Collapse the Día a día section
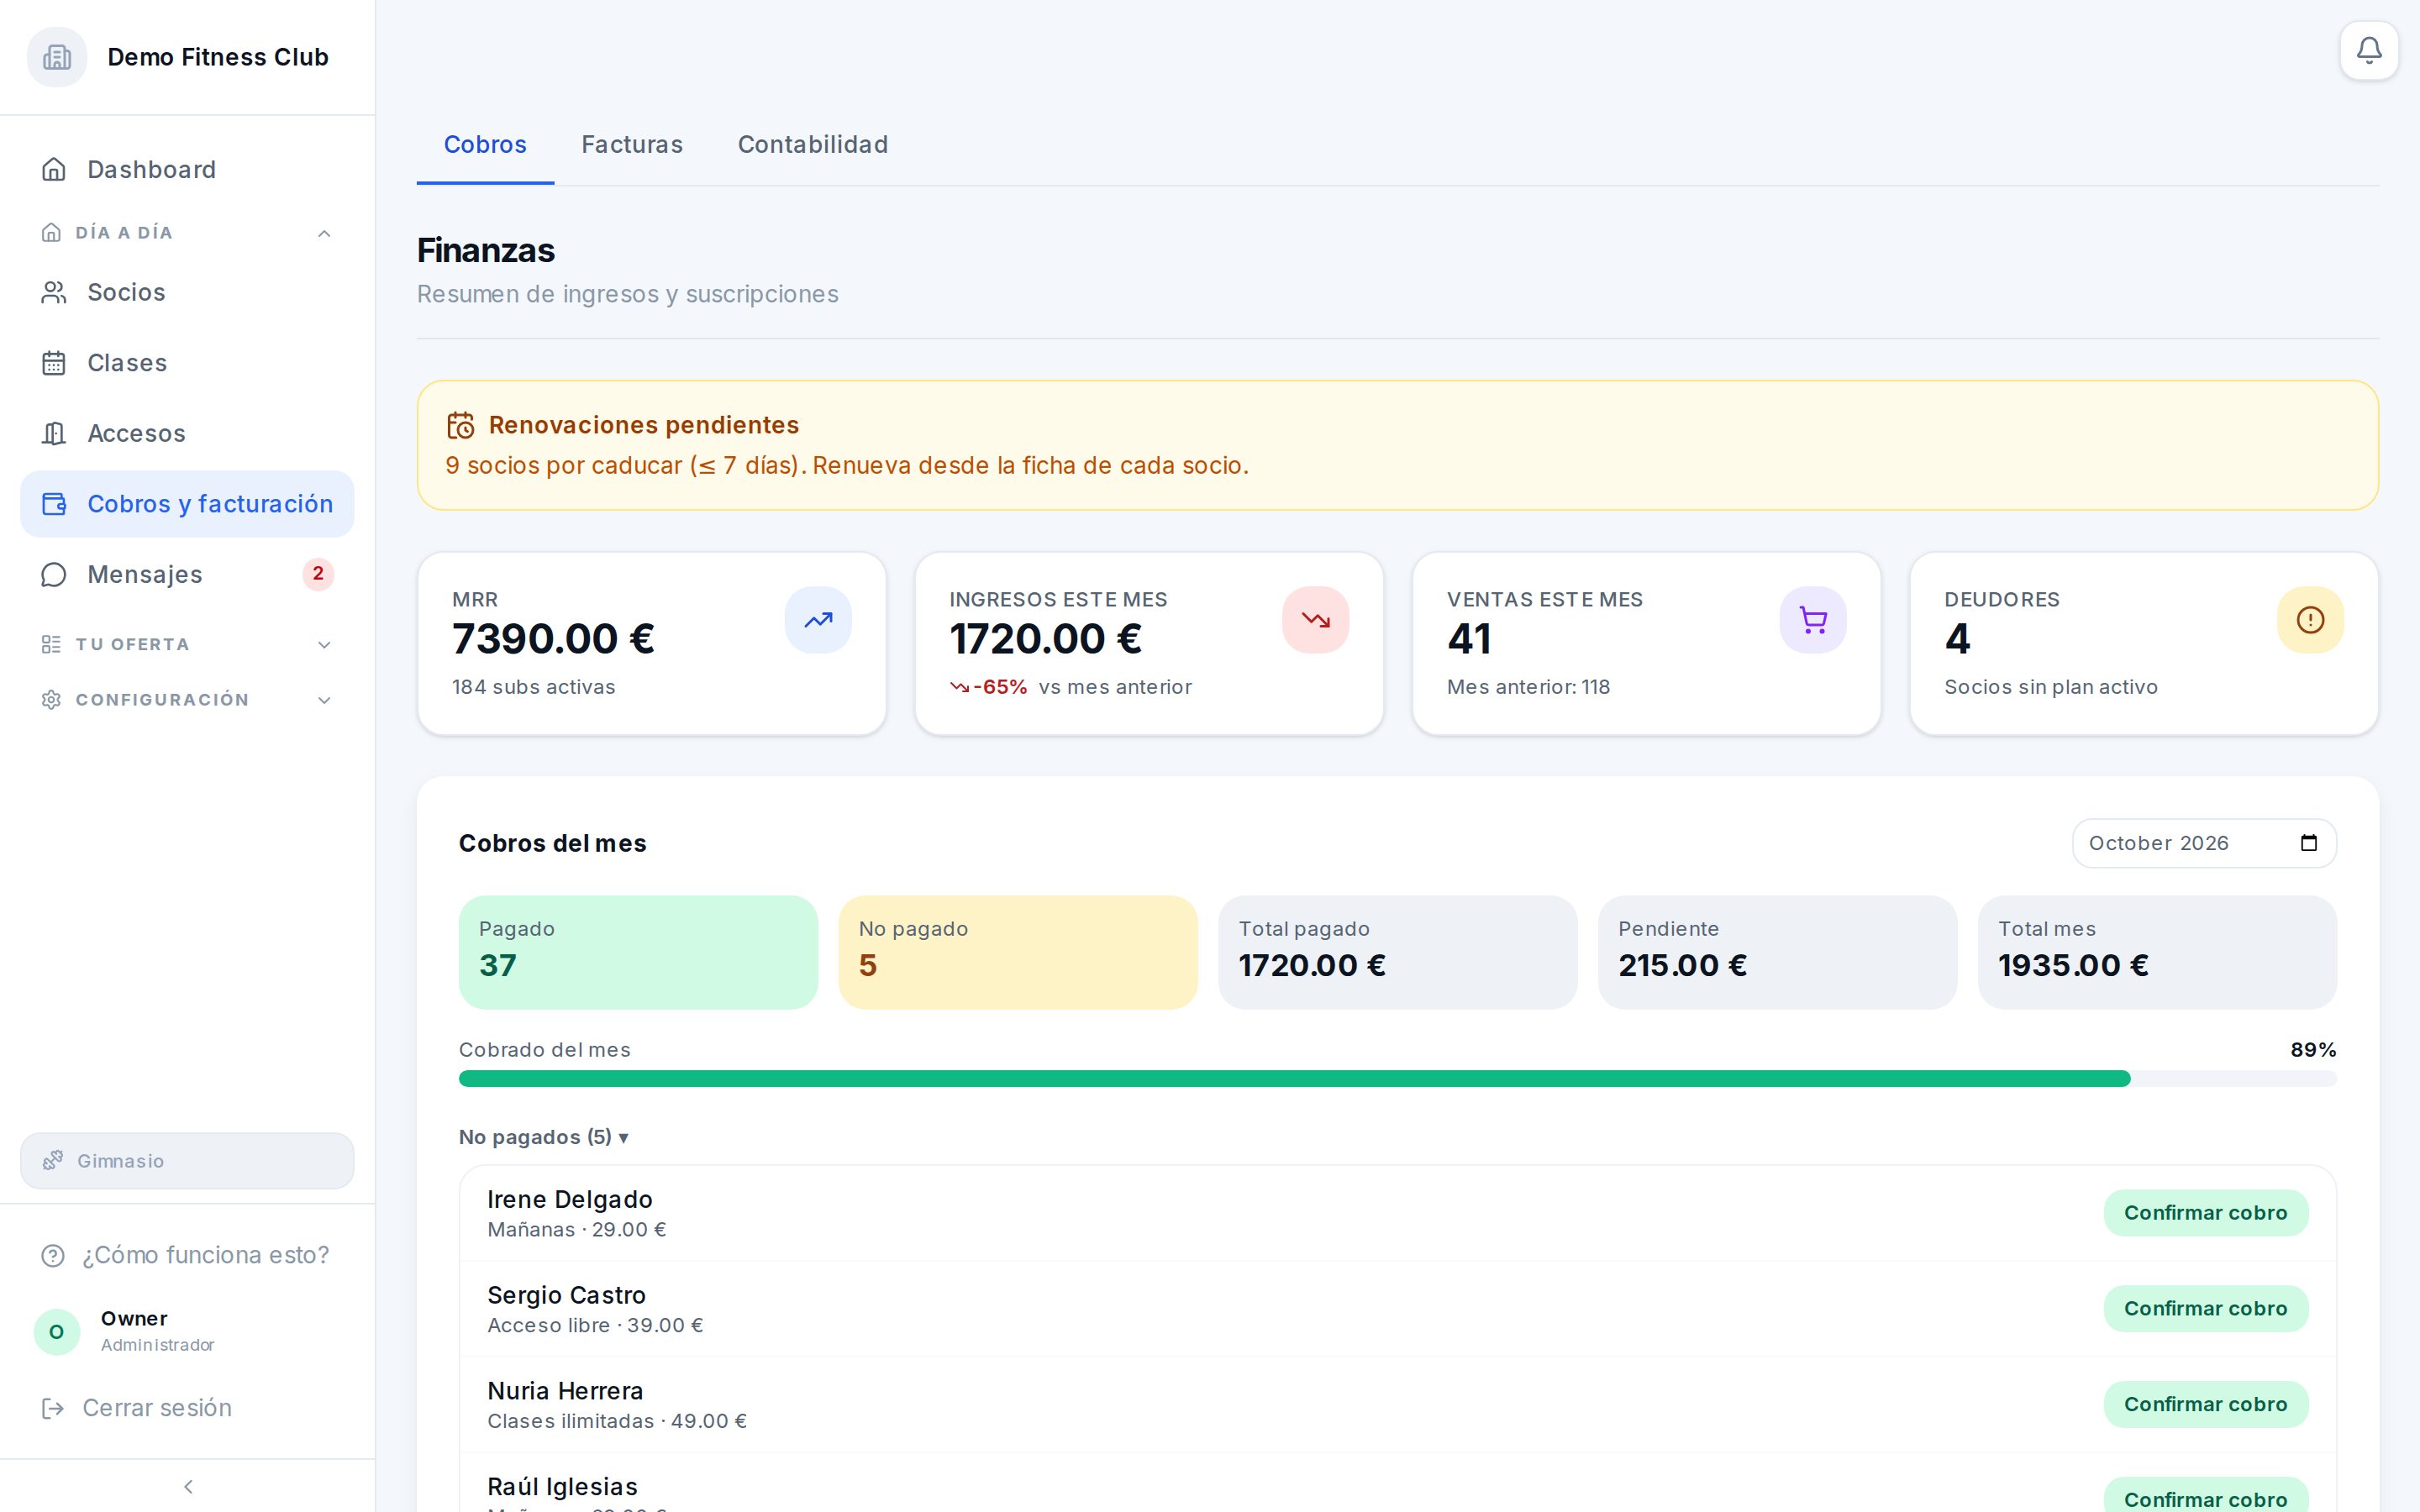Screen dimensions: 2420x1512 click(x=187, y=232)
